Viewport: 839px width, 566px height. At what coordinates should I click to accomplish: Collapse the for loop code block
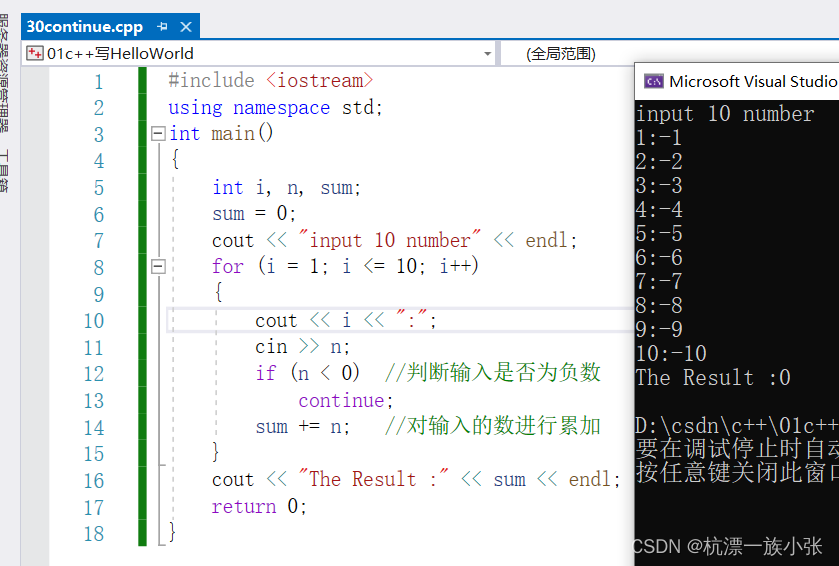pos(158,266)
